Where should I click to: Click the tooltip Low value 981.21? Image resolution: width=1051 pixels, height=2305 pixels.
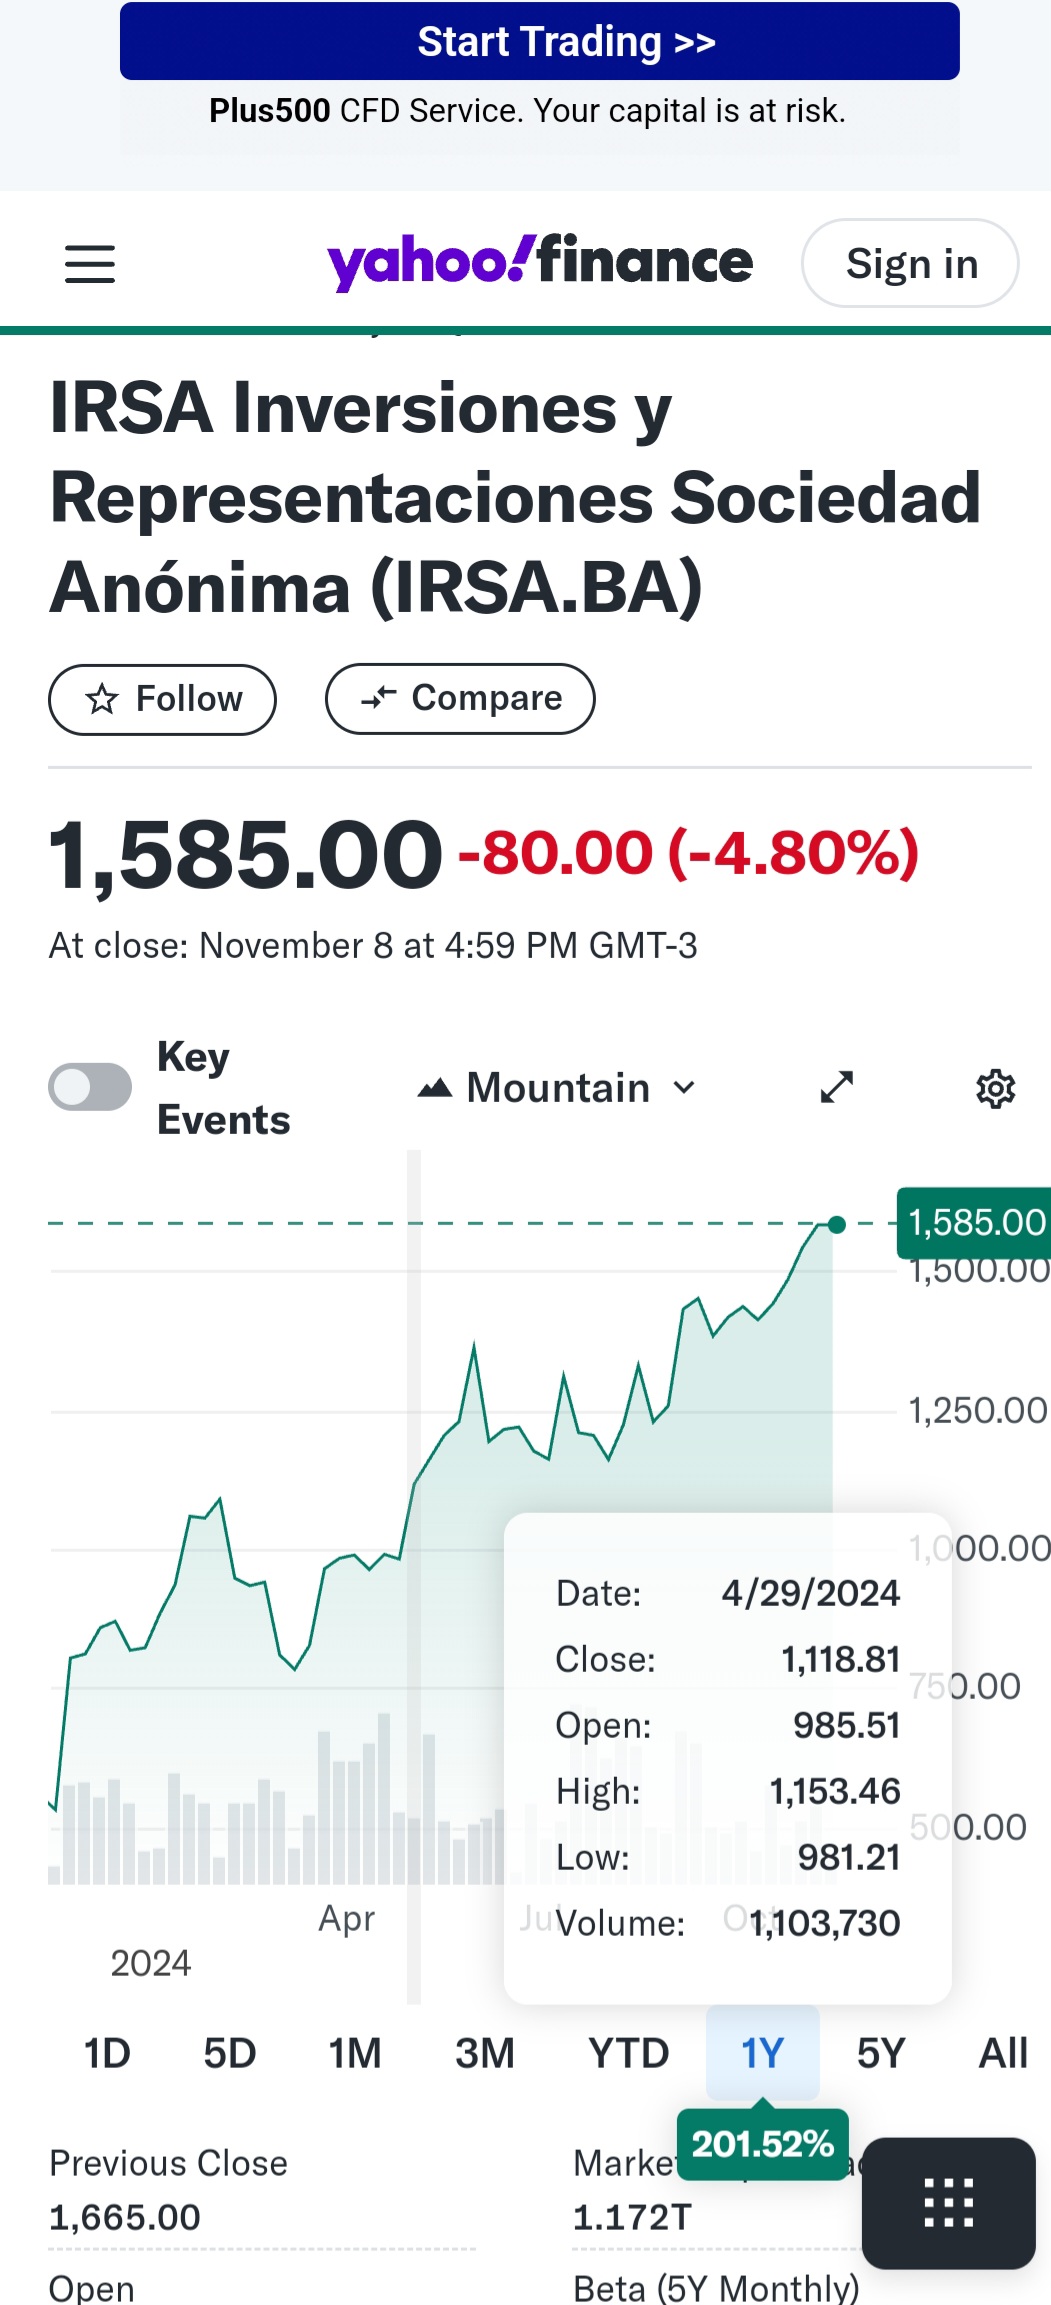point(849,1857)
